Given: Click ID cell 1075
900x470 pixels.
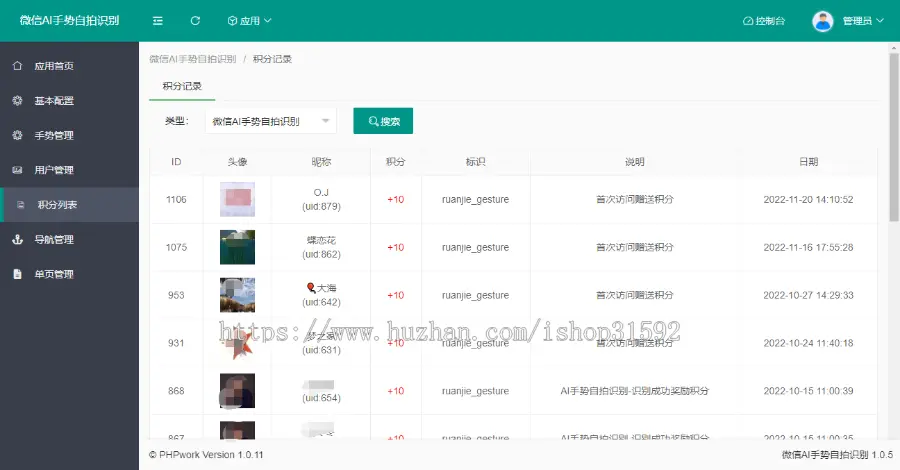Looking at the screenshot, I should pyautogui.click(x=176, y=247).
